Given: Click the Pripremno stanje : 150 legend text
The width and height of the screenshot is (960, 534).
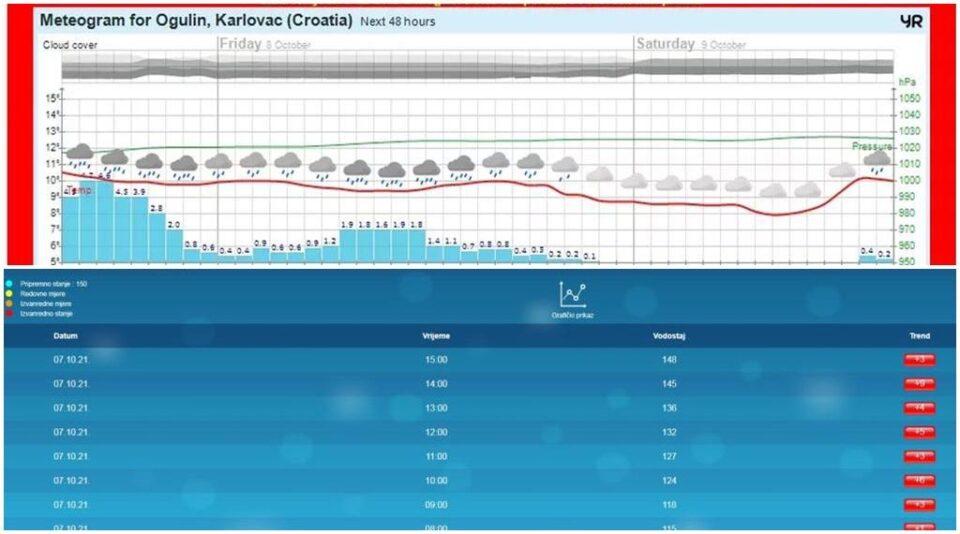Looking at the screenshot, I should pyautogui.click(x=54, y=284).
